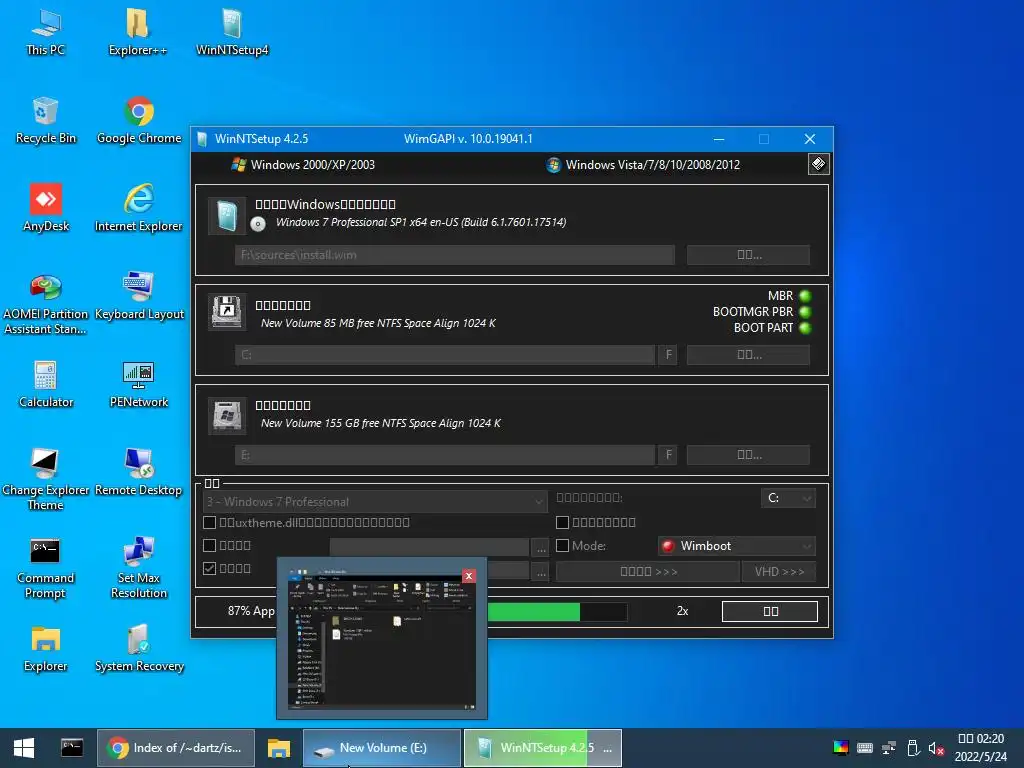This screenshot has height=768, width=1024.
Task: Open the Explorer++ desktop folder icon
Action: tap(137, 32)
